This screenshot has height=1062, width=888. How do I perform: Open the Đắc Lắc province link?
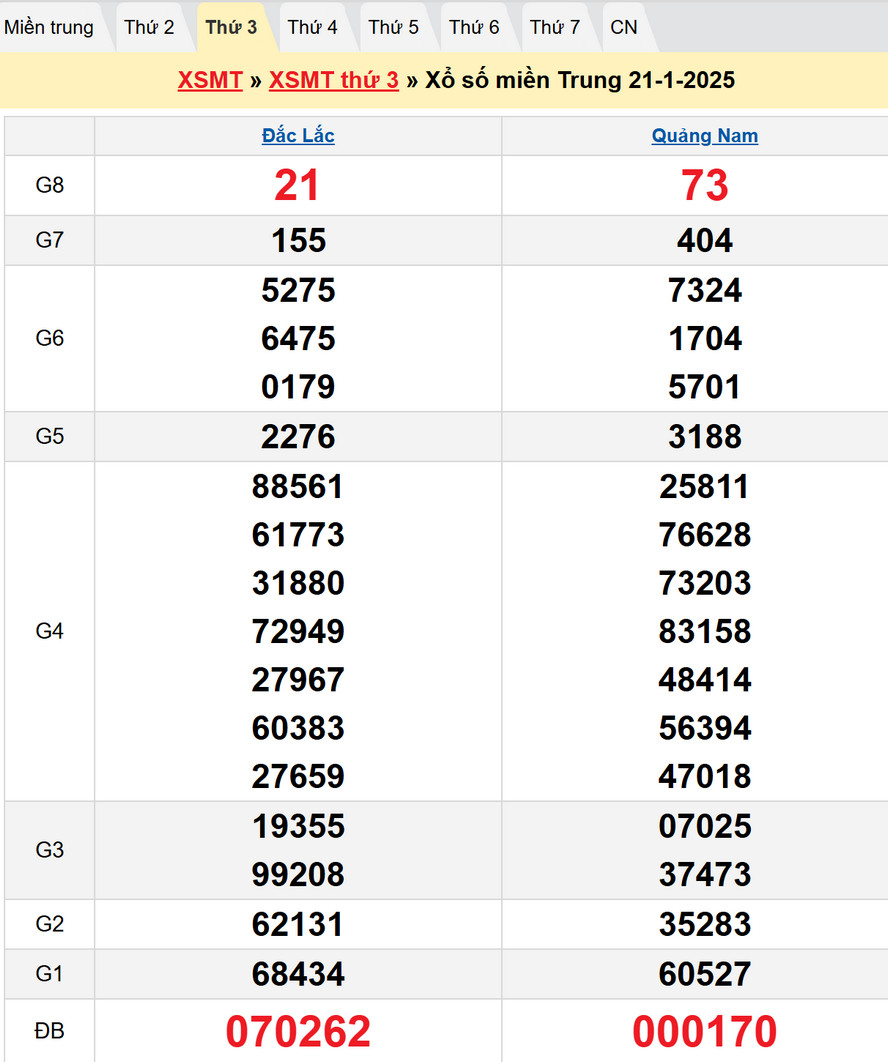pos(298,136)
